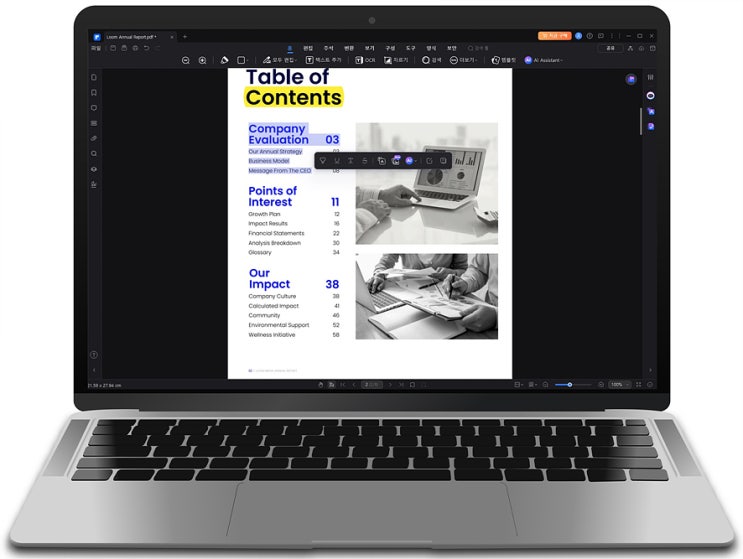The height and width of the screenshot is (559, 743).
Task: Click the orange purchase button in title bar
Action: (554, 36)
